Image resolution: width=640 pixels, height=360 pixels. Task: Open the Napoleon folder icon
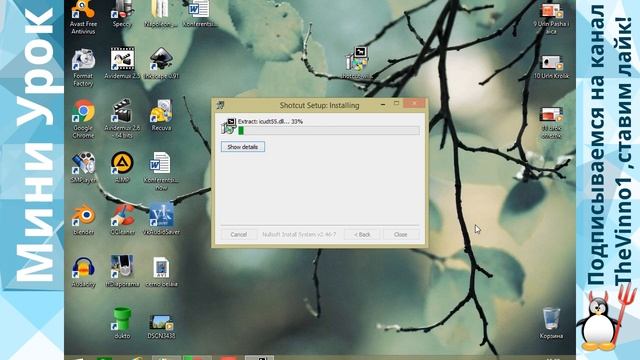click(161, 13)
